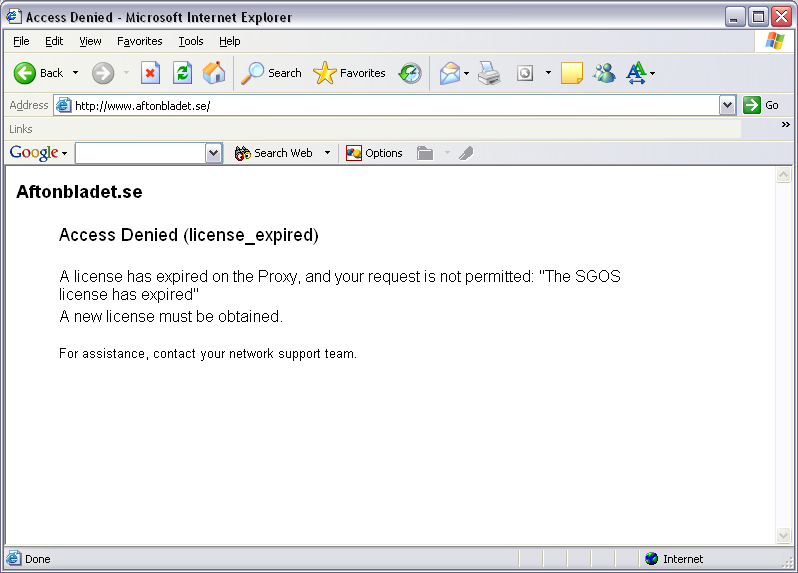
Task: Click Access Denied (license_expired) text
Action: click(x=189, y=235)
